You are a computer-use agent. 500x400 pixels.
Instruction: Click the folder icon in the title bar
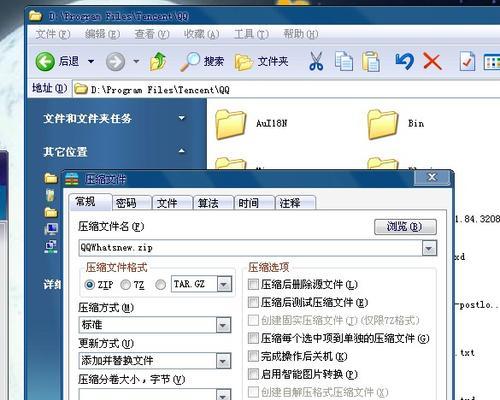(35, 16)
